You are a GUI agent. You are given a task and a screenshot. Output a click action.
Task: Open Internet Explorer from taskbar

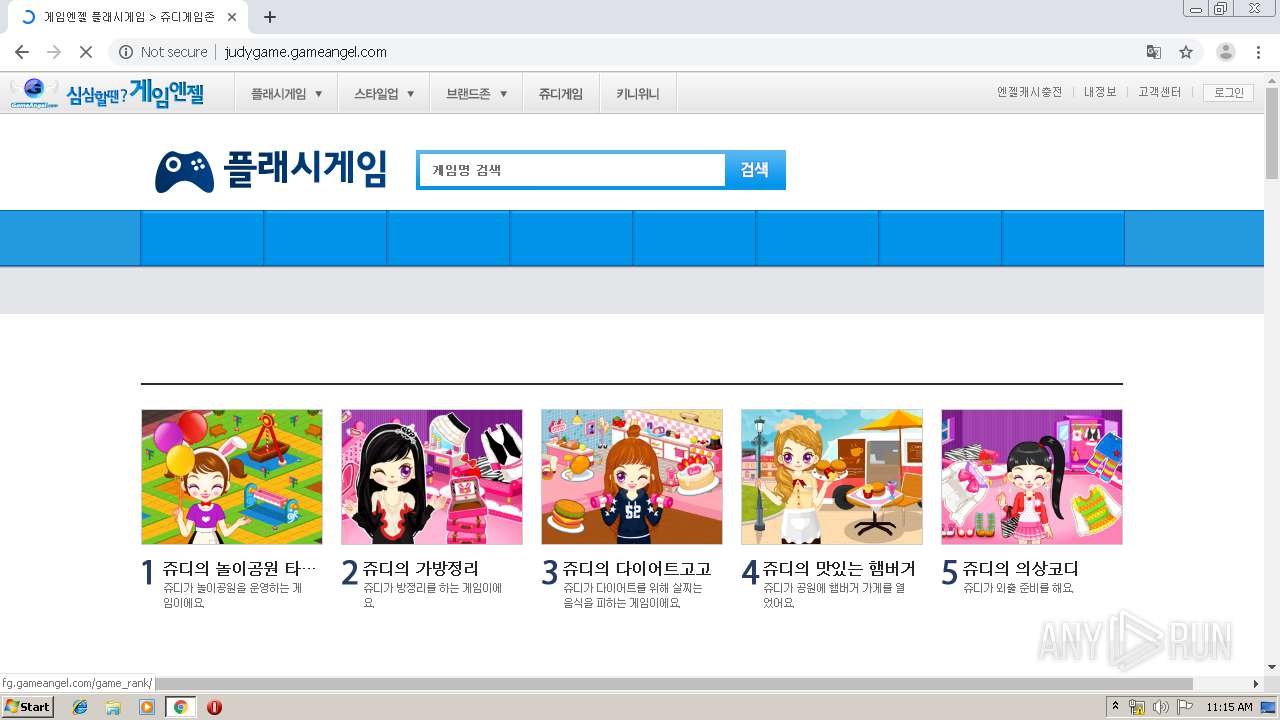[80, 707]
